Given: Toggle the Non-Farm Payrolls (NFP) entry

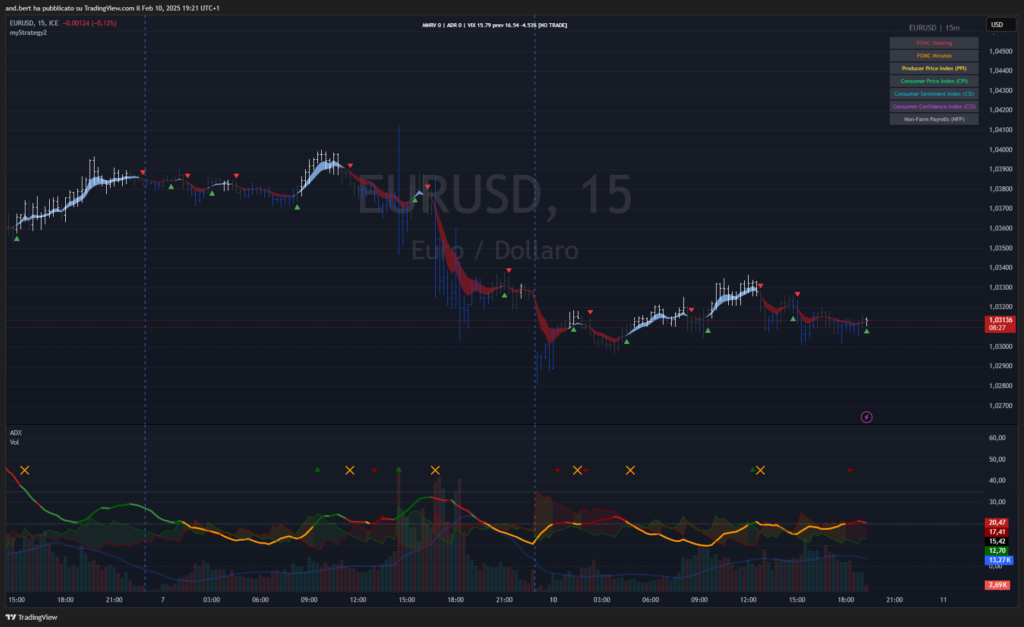Looking at the screenshot, I should click(934, 119).
